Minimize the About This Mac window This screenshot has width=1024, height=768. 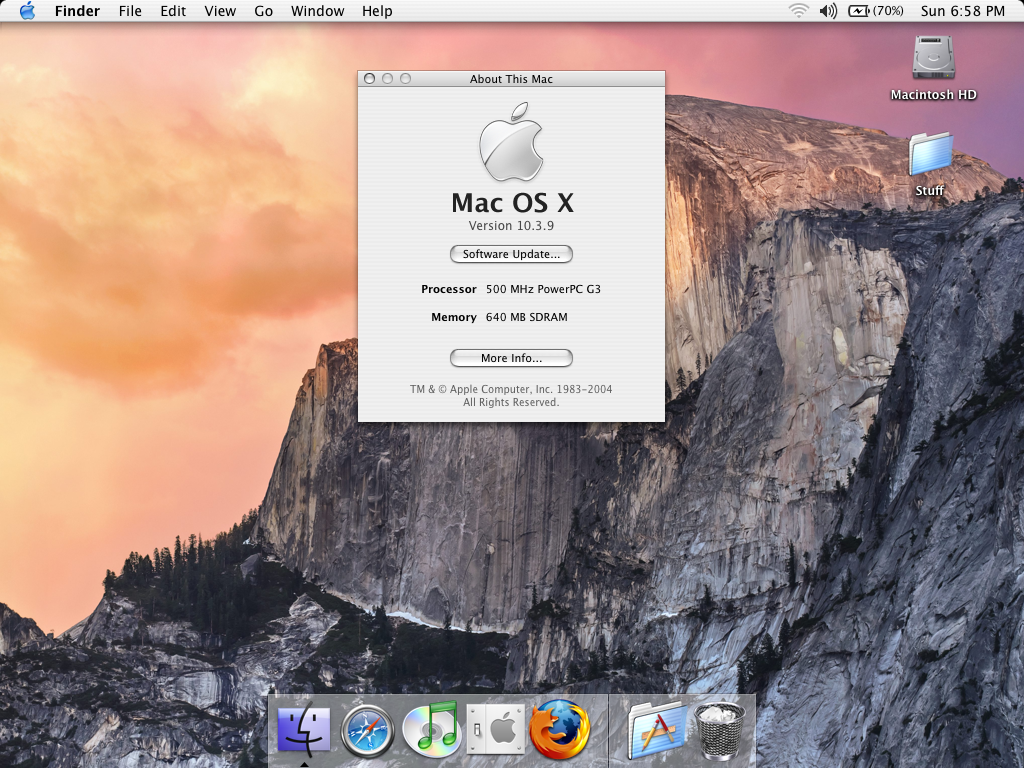pyautogui.click(x=387, y=78)
